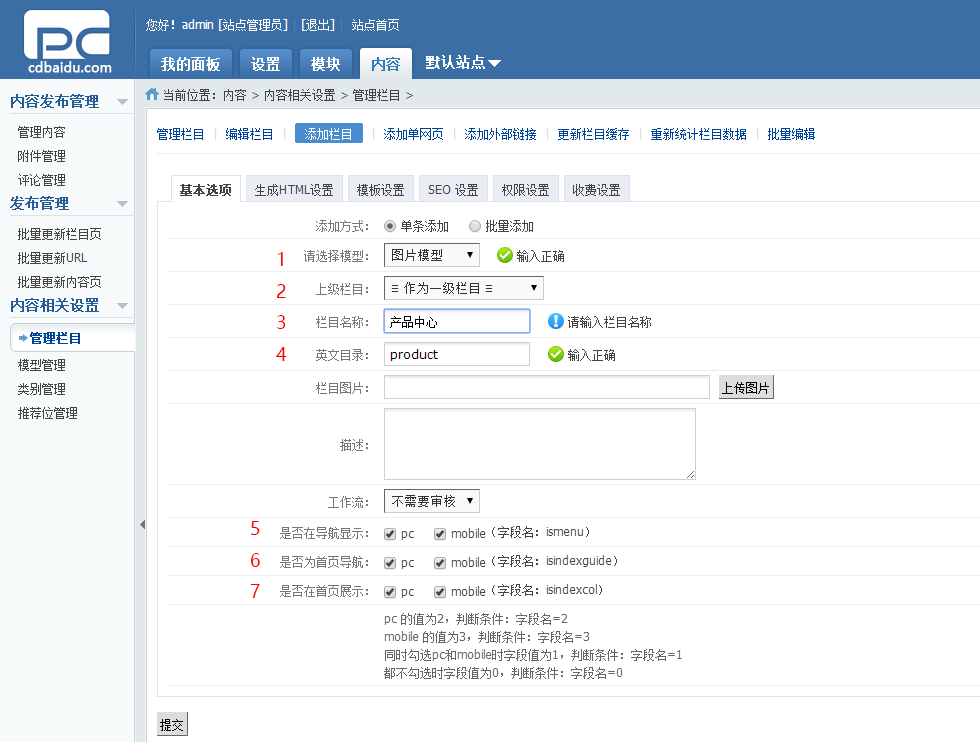Viewport: 980px width, 742px height.
Task: Open the 添加单网页 link
Action: pos(413,134)
